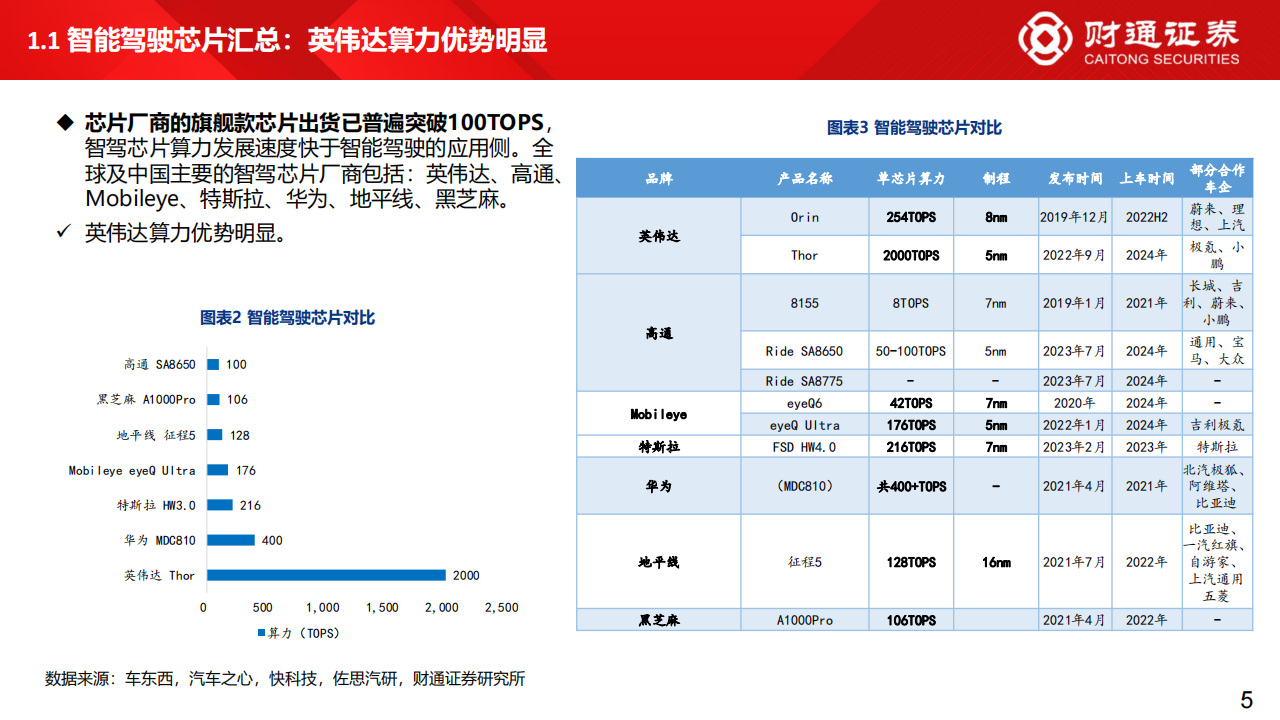Viewport: 1280px width, 720px height.
Task: Click table header 发布时间
Action: coord(1074,178)
